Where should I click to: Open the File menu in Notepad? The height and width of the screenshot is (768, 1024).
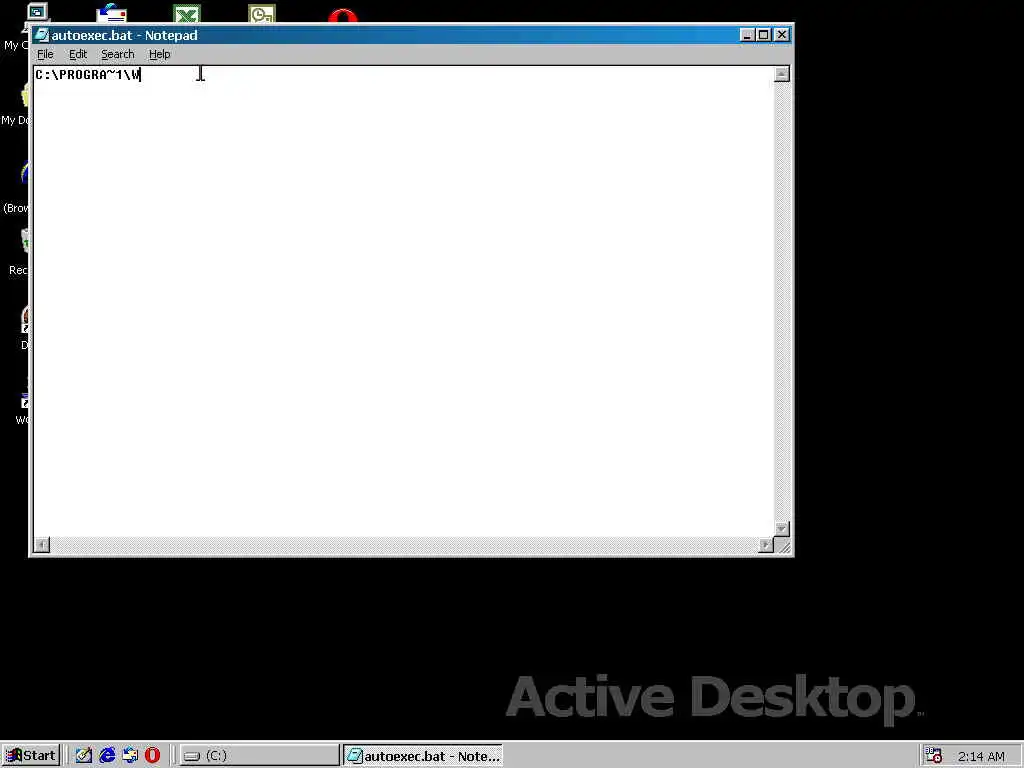[45, 54]
